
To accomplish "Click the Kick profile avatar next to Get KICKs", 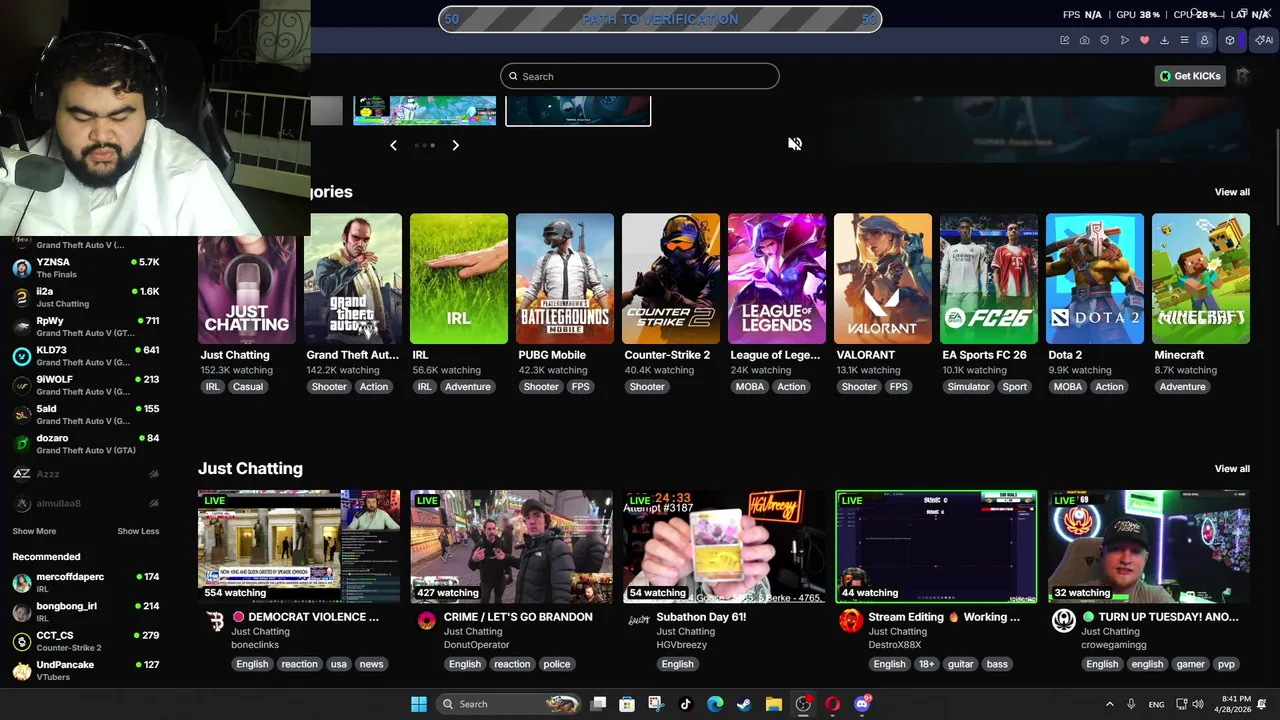I will [1242, 76].
